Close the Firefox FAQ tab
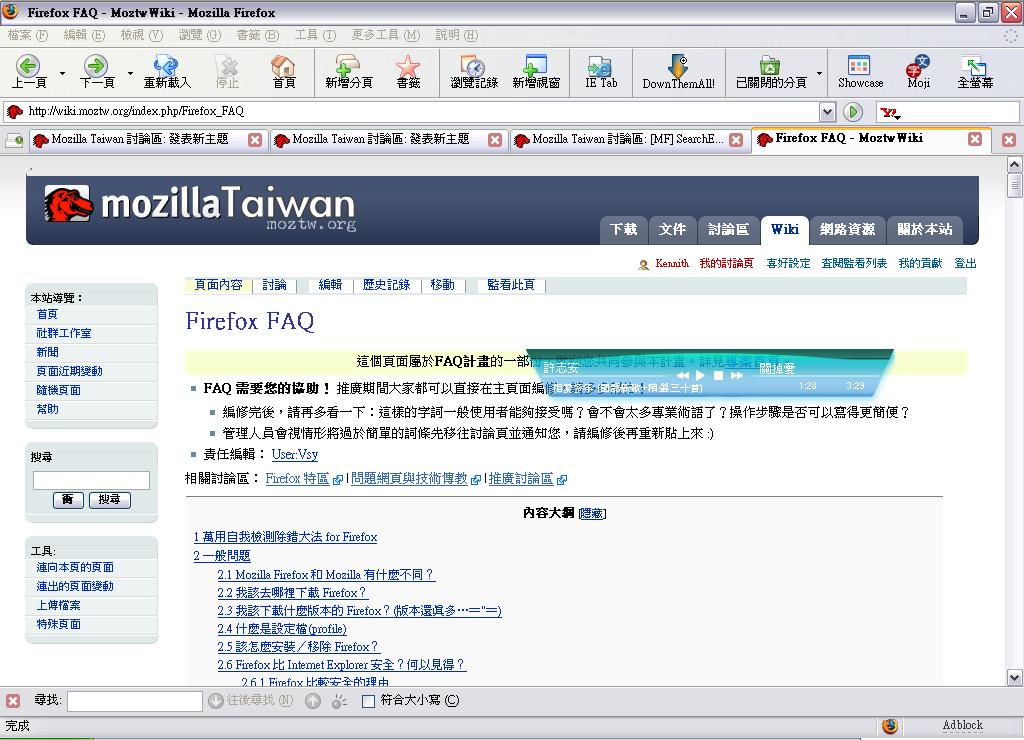The width and height of the screenshot is (1024, 740). (x=975, y=138)
